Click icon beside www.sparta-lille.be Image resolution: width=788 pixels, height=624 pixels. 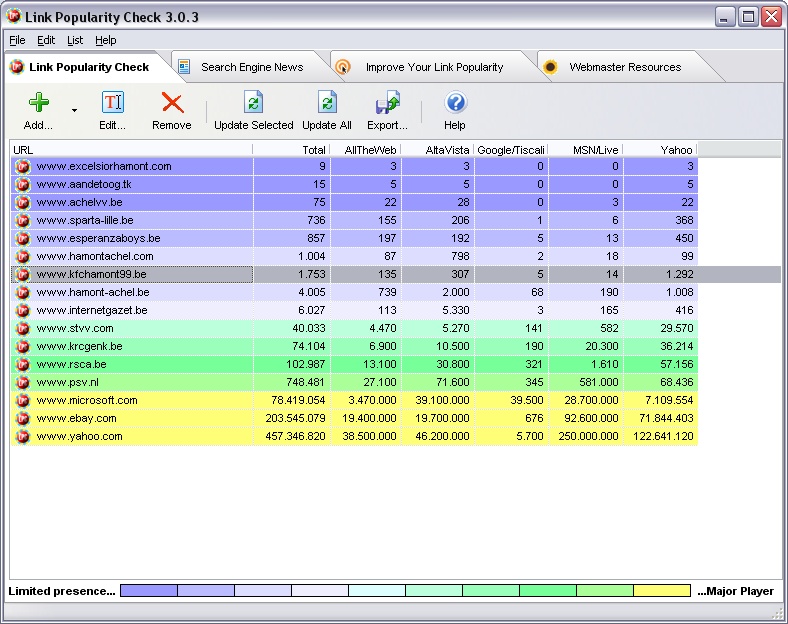pos(23,220)
